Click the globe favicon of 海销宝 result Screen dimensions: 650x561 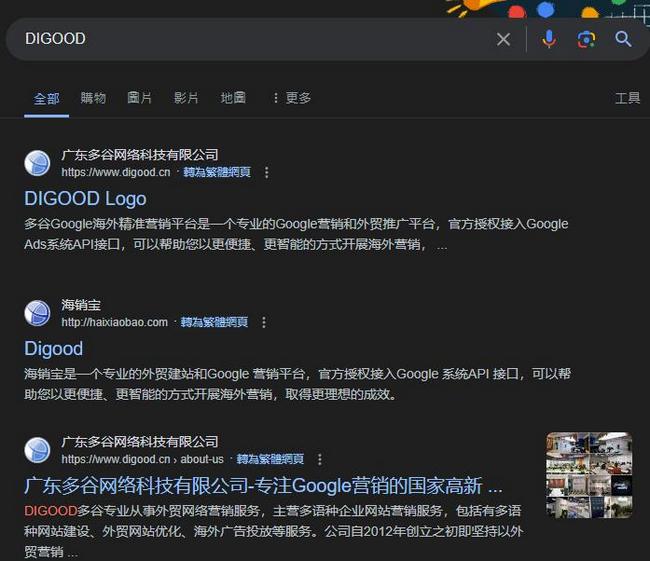[37, 313]
